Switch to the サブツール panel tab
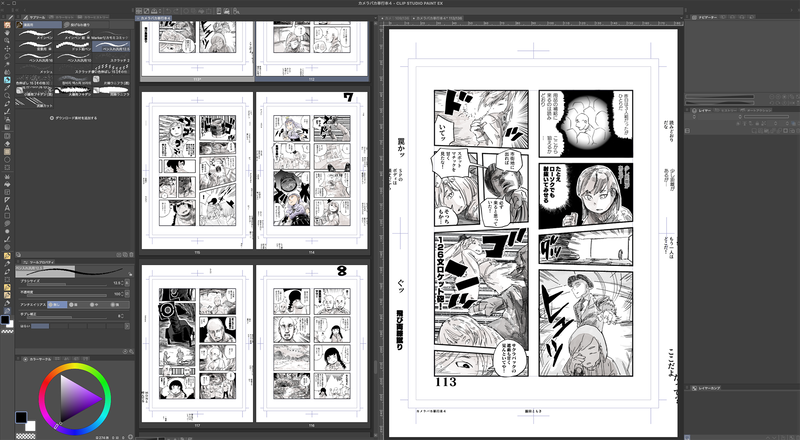 (x=35, y=17)
